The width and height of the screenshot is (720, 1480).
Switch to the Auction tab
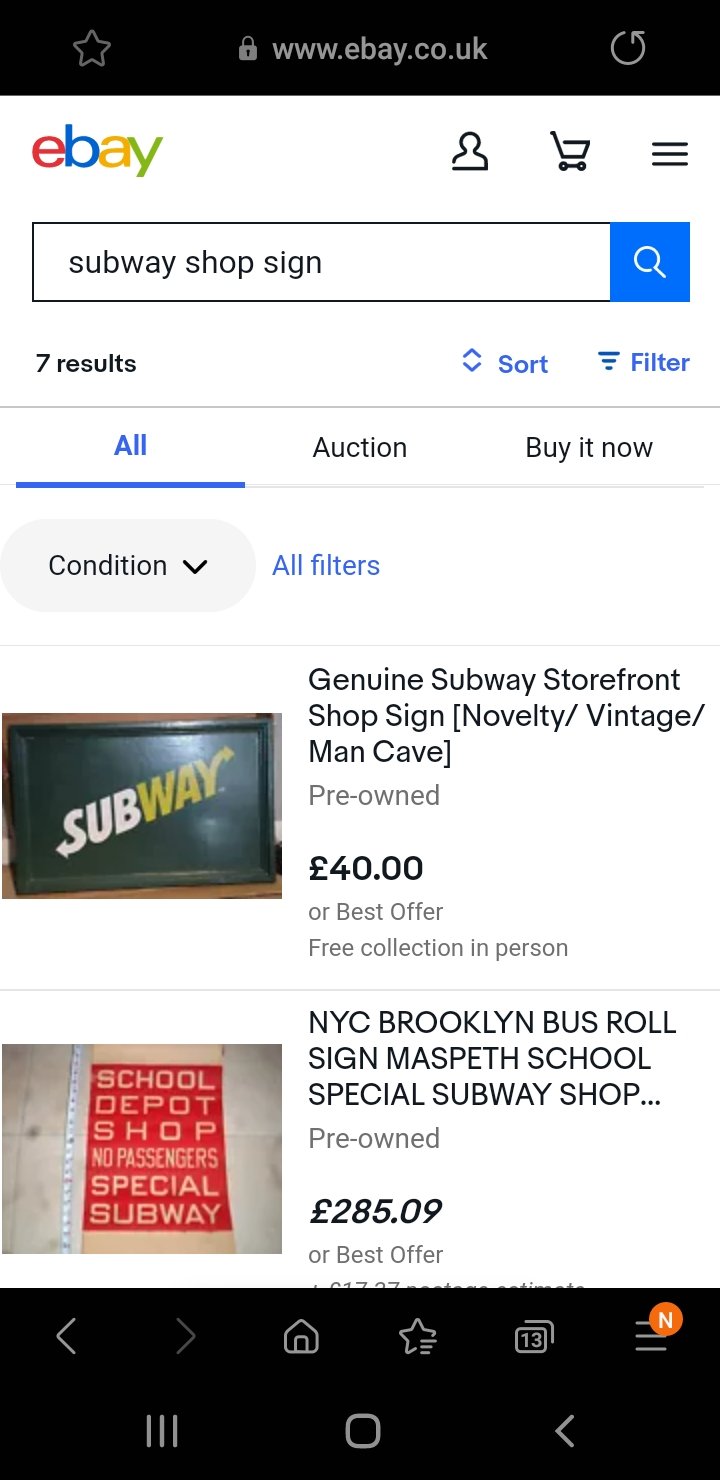point(360,447)
